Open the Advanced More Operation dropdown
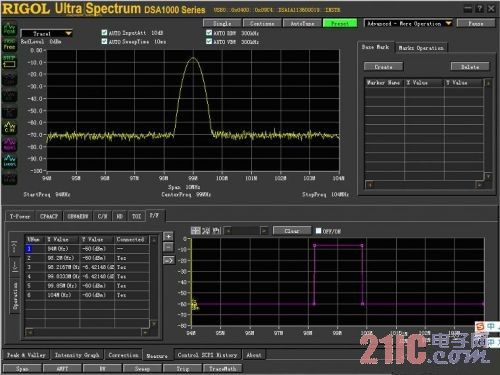This screenshot has height=375, width=500. [x=408, y=23]
